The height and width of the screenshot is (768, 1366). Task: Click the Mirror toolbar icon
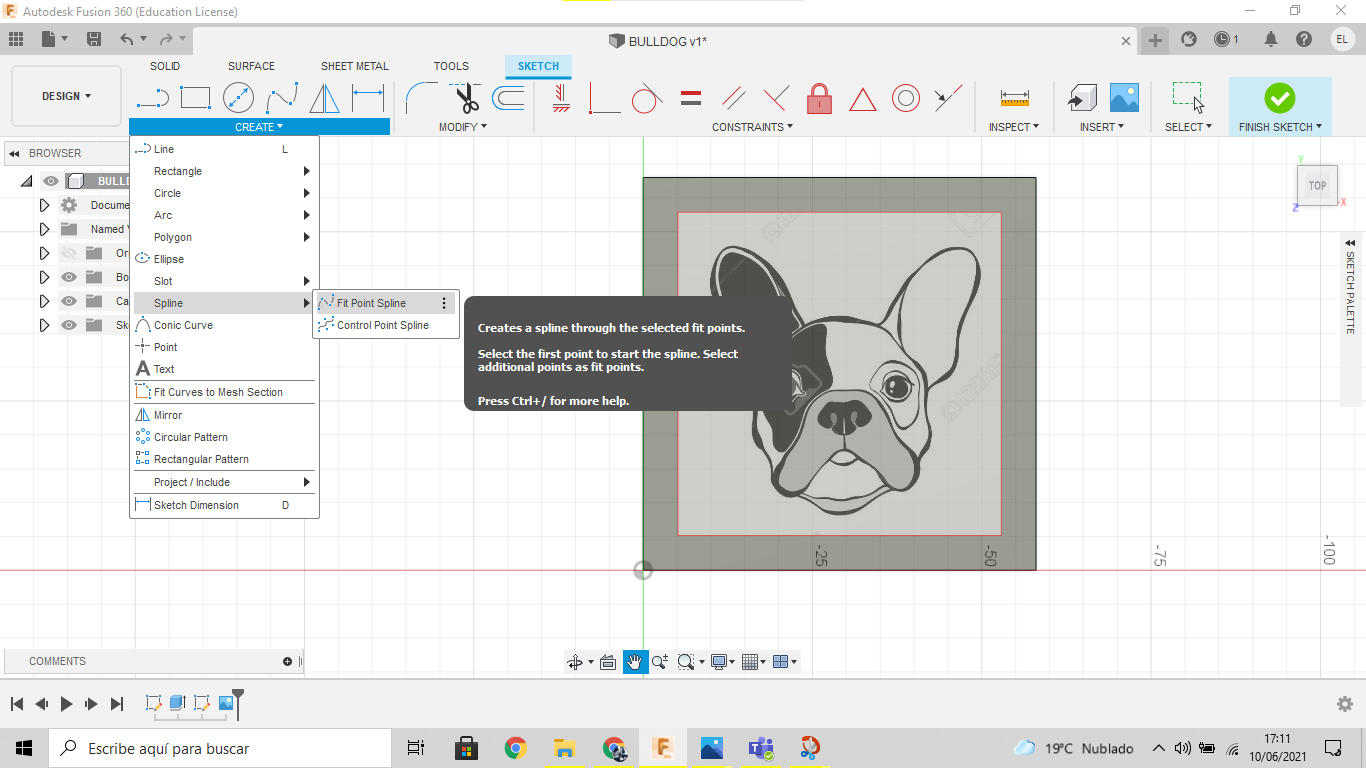pos(324,98)
